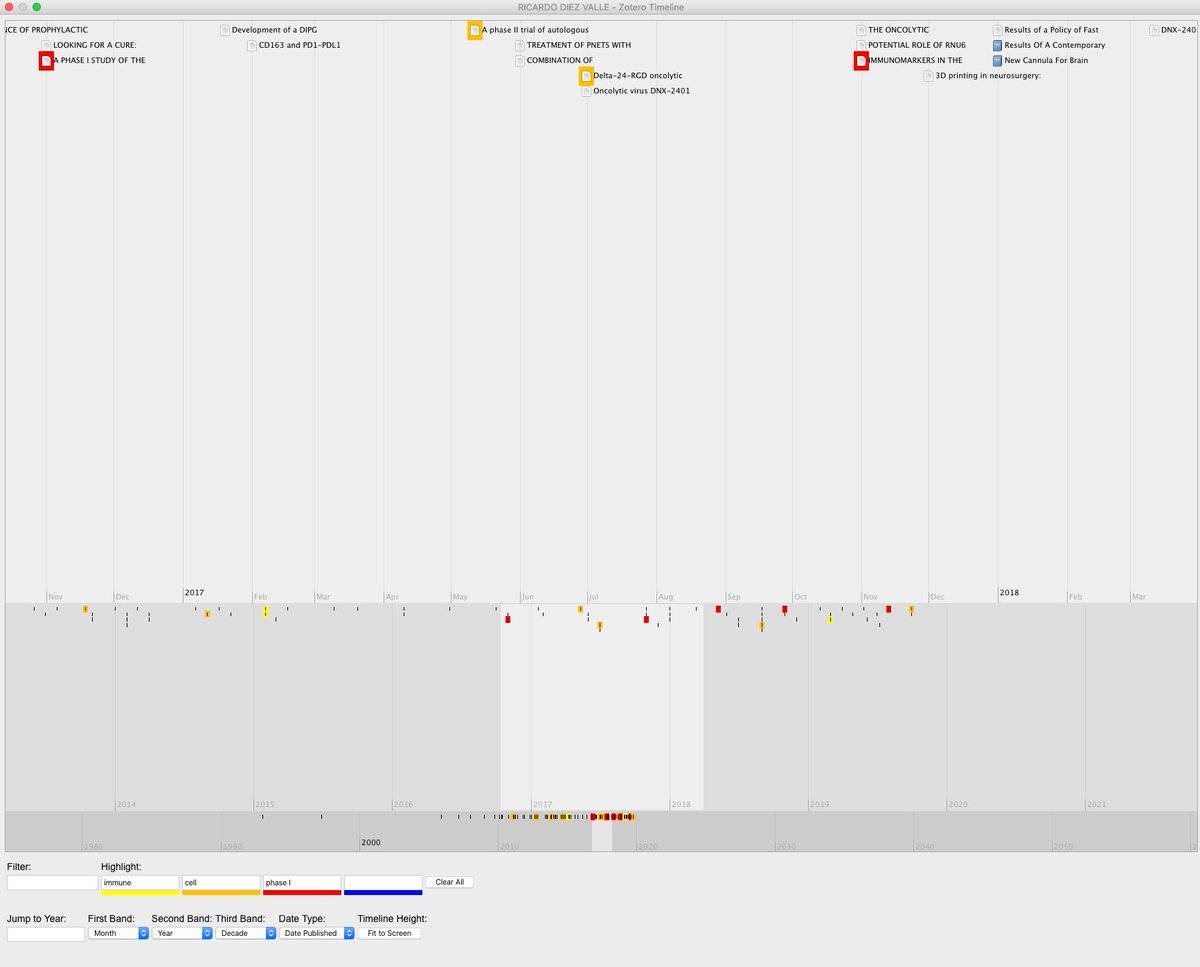
Task: Click the Fit to Screen button
Action: point(389,933)
